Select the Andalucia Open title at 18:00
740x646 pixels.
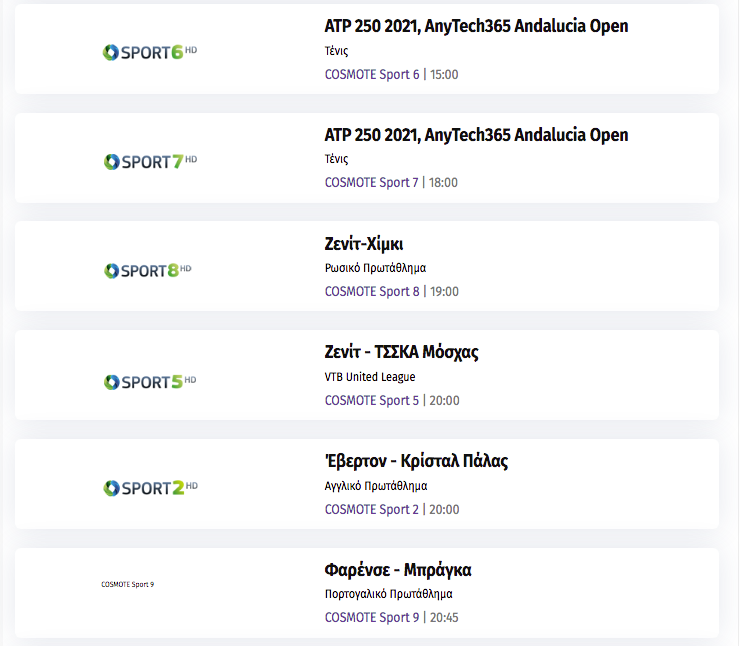pos(476,135)
